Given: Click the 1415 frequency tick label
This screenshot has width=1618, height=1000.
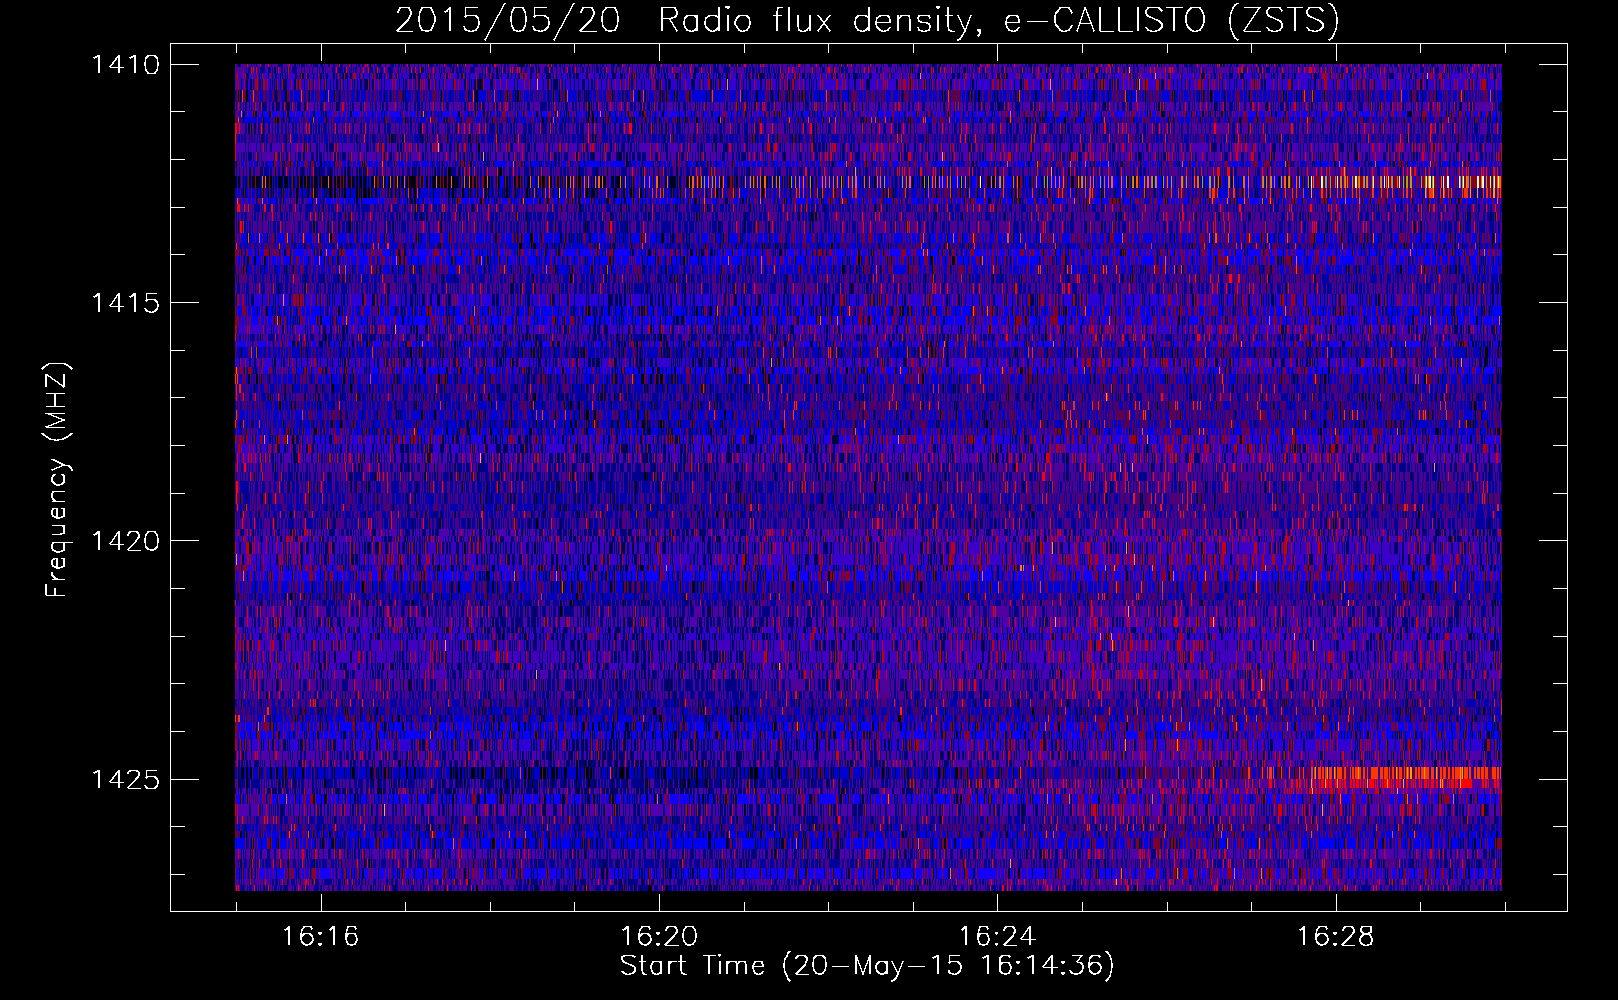Looking at the screenshot, I should tap(125, 303).
